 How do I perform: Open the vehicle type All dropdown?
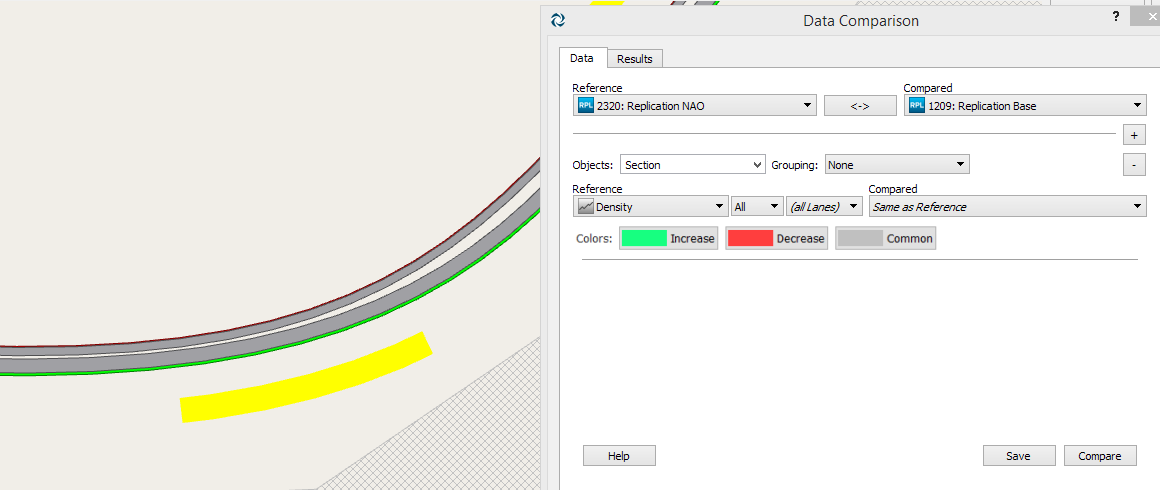(756, 207)
